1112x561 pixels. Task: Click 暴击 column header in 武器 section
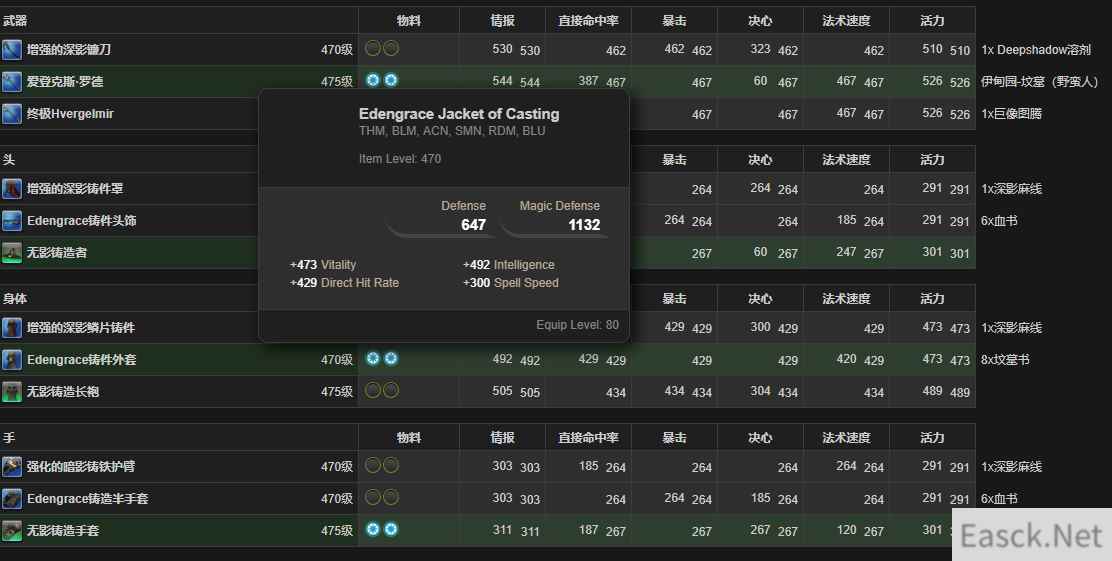(x=674, y=20)
